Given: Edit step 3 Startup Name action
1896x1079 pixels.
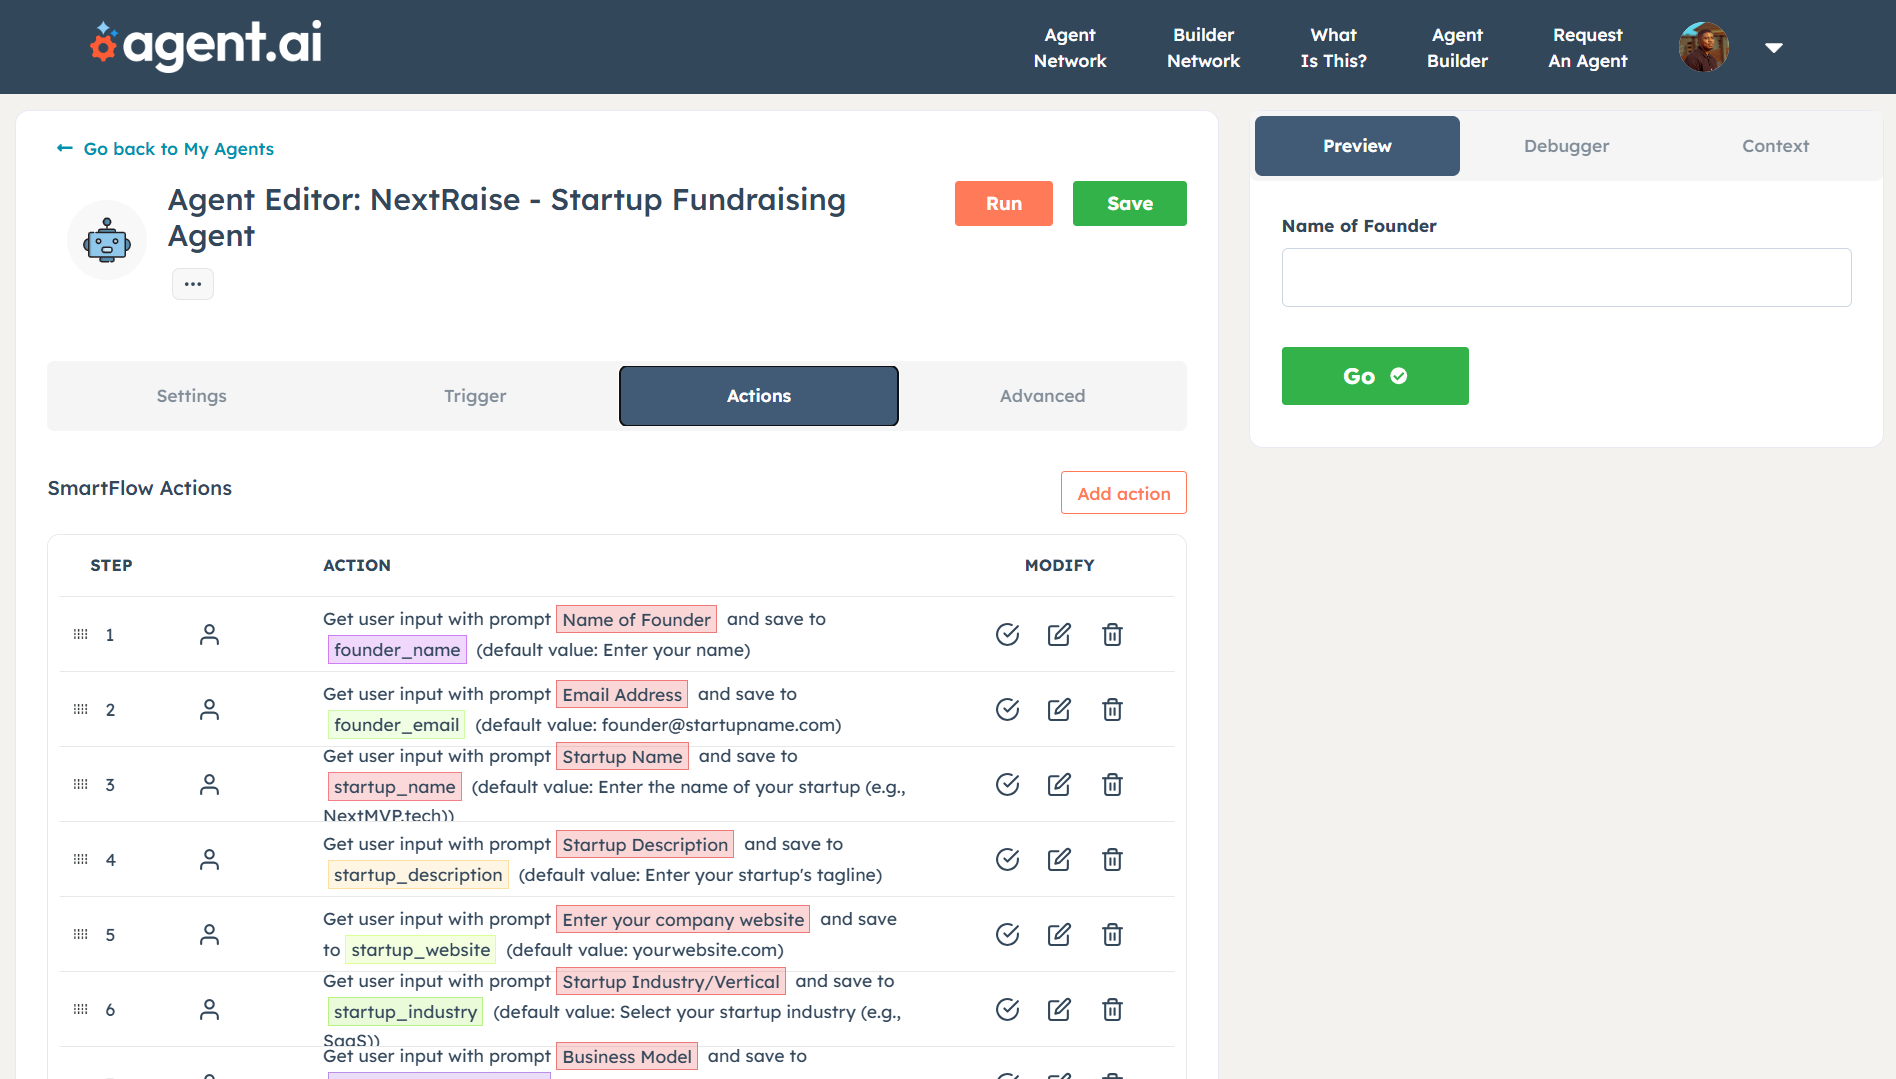Looking at the screenshot, I should [1059, 785].
